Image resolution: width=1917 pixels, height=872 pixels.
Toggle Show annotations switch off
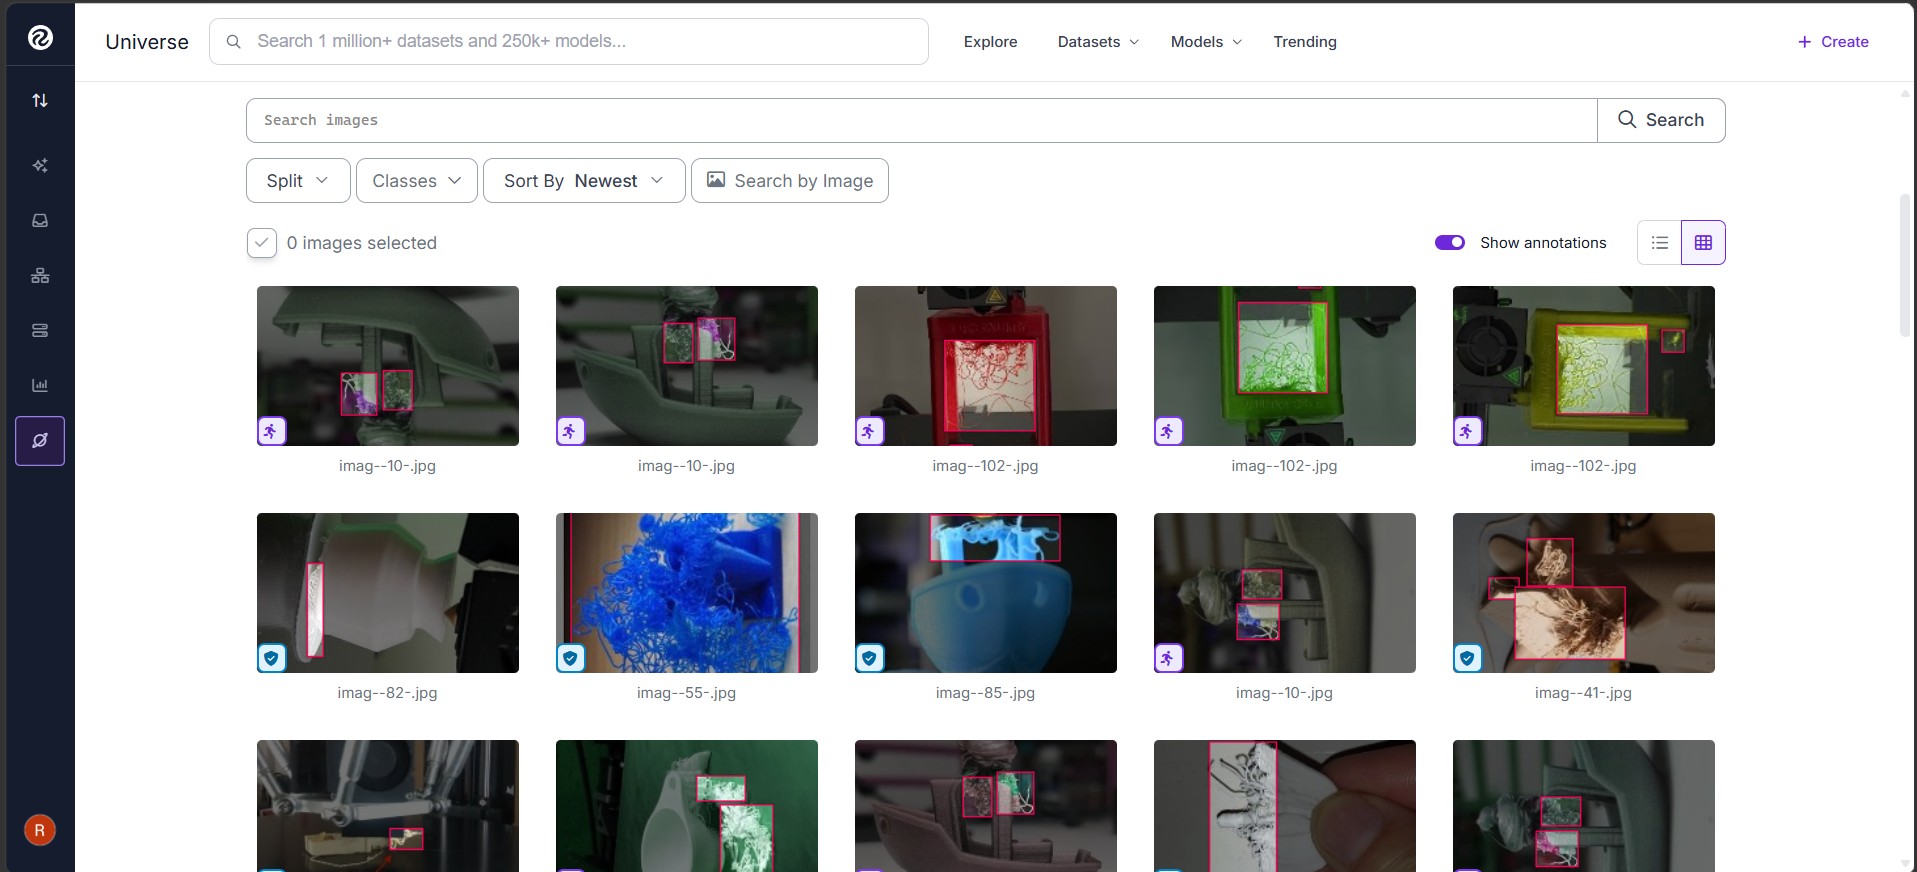(1450, 243)
